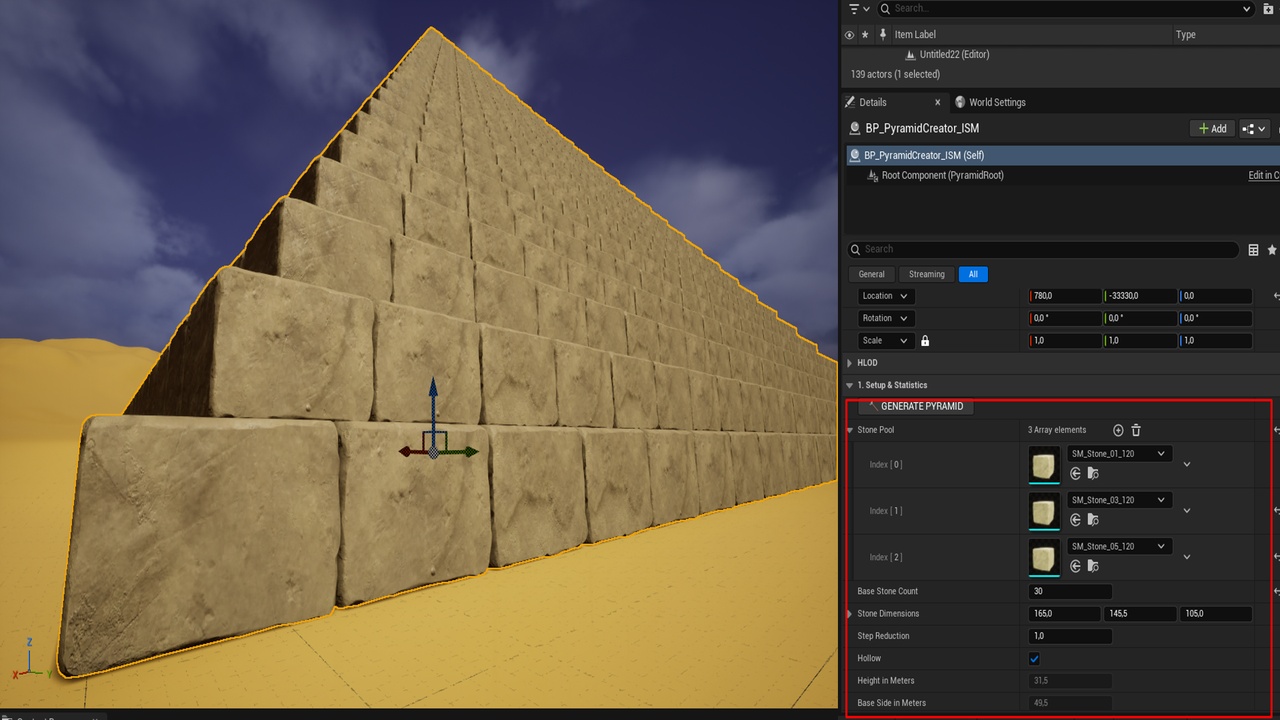Expand the Stone Dimensions property
Image resolution: width=1280 pixels, height=720 pixels.
point(850,614)
